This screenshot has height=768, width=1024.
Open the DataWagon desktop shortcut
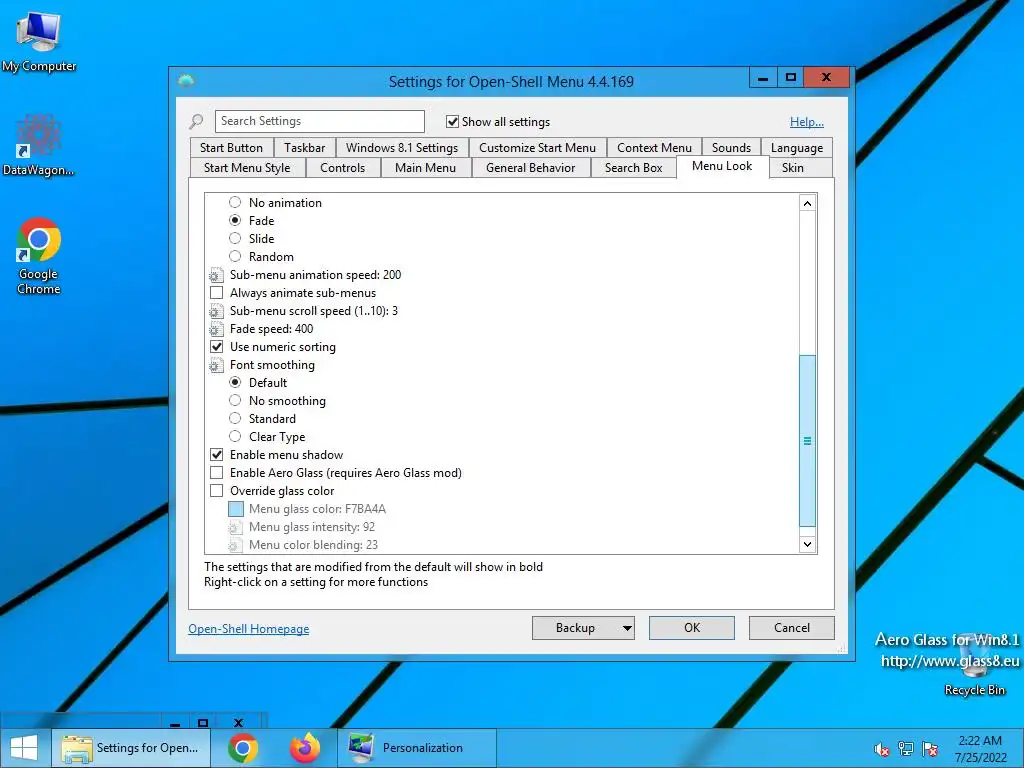pyautogui.click(x=38, y=145)
